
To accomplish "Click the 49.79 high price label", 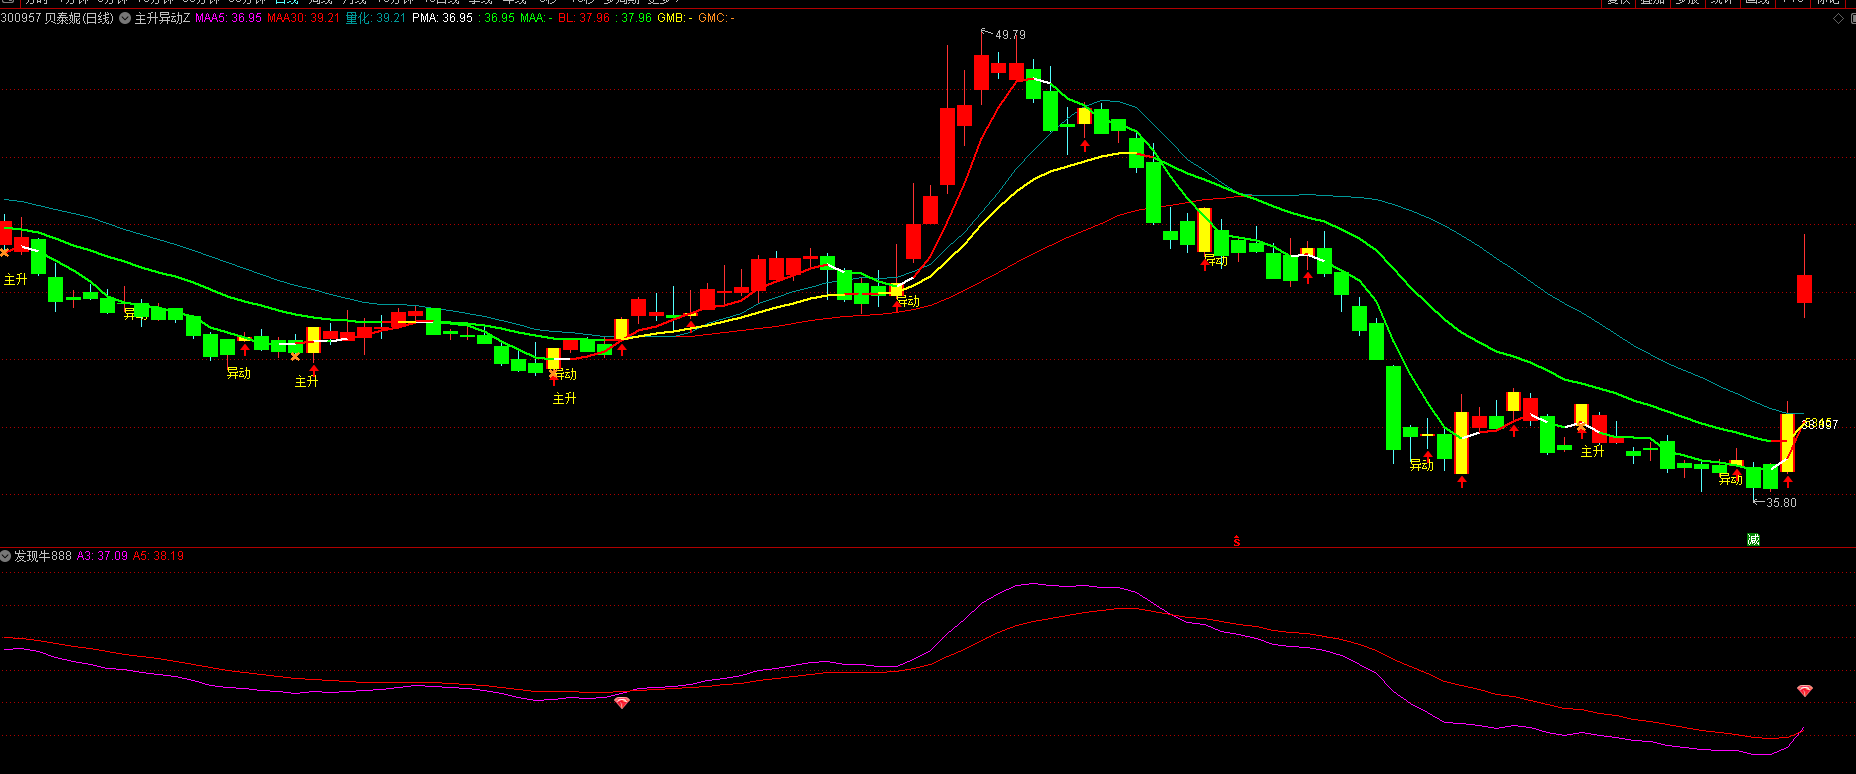I will pos(1010,35).
